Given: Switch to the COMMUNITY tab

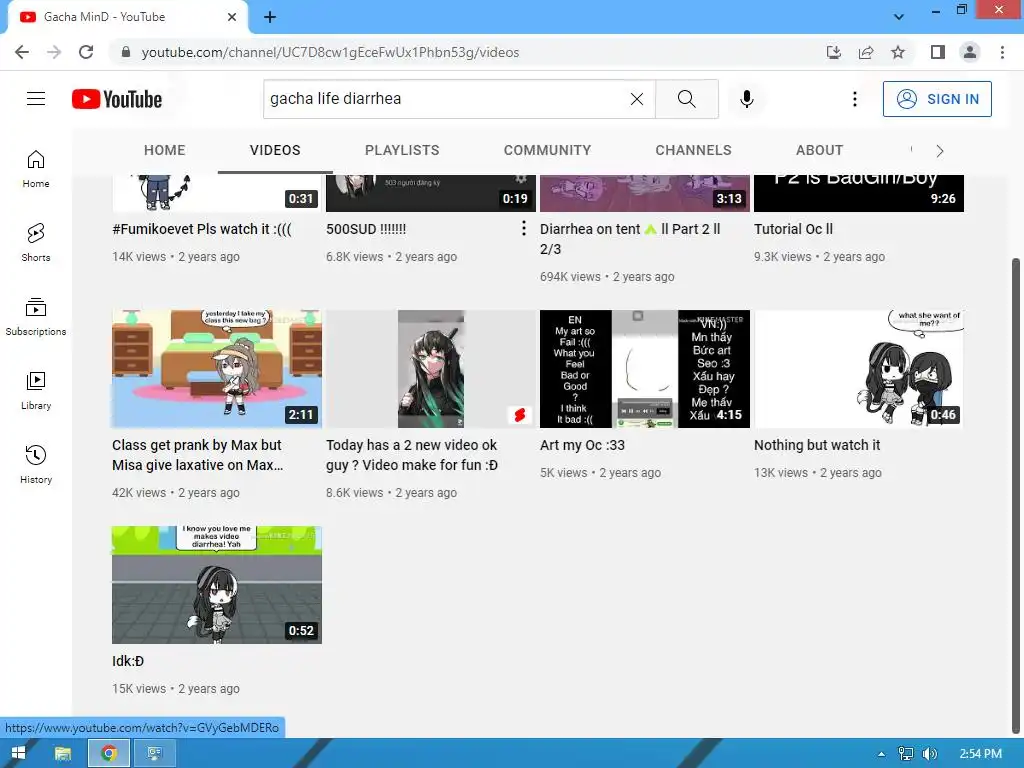Looking at the screenshot, I should pos(547,150).
